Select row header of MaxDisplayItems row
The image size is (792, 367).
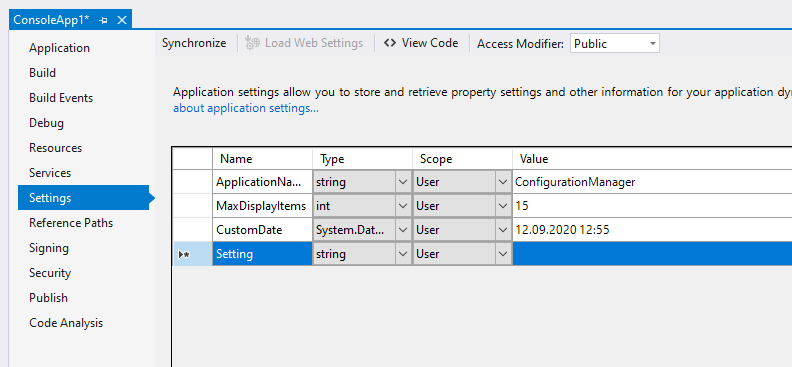[192, 206]
